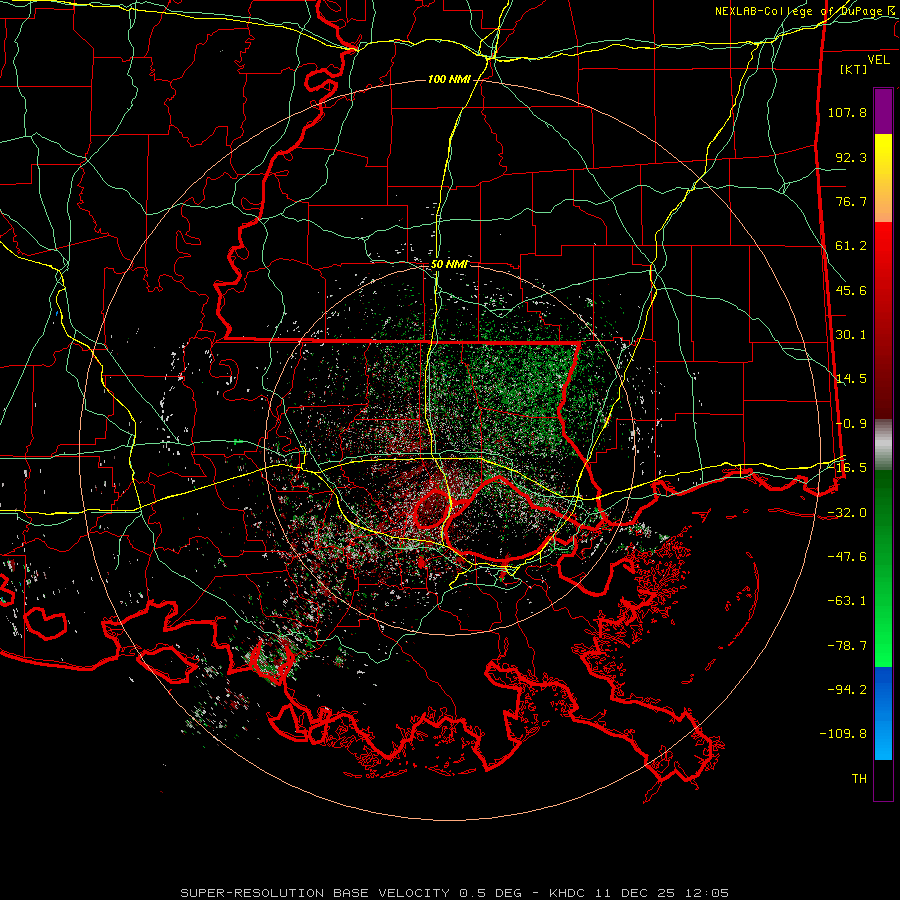Click the VEL legend title
Viewport: 900px width, 900px height.
pos(878,60)
